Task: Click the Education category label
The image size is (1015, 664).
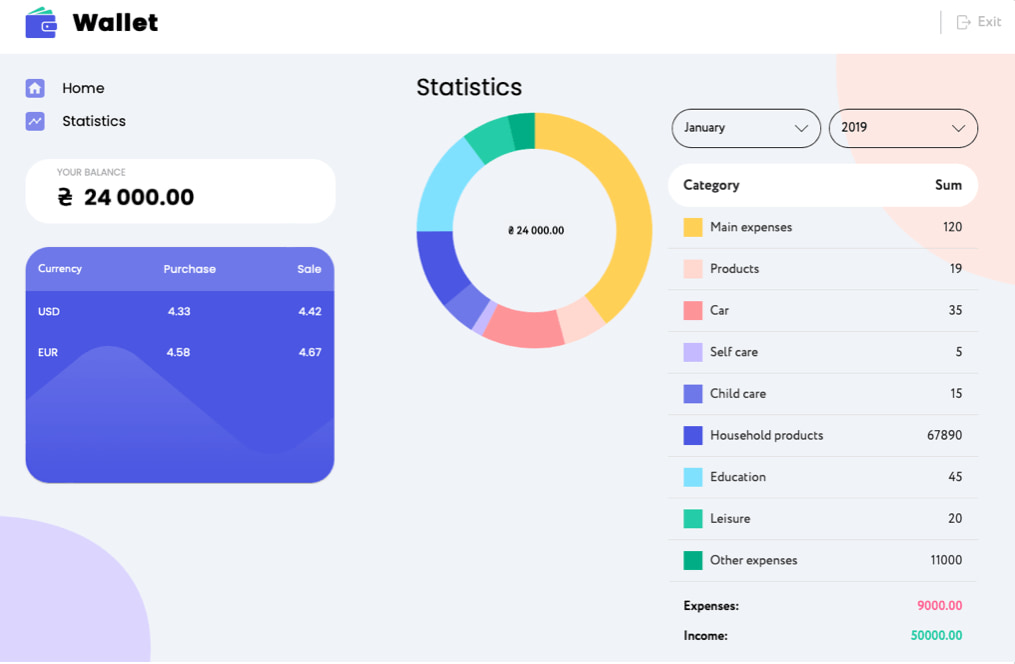Action: tap(737, 477)
